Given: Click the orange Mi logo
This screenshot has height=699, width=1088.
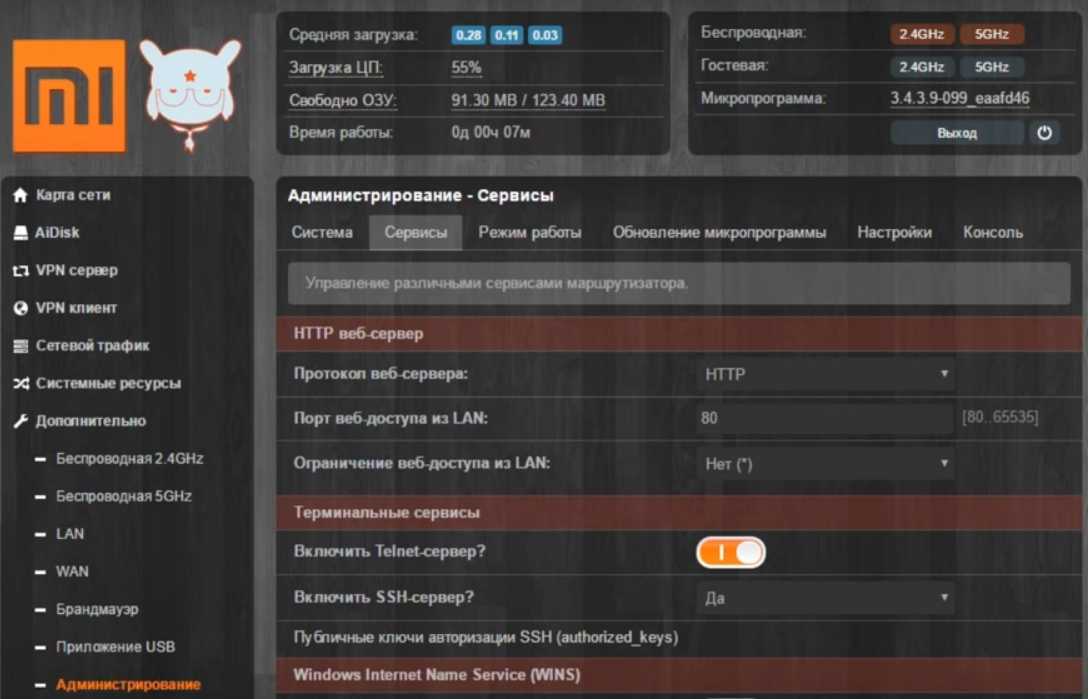Looking at the screenshot, I should tap(69, 96).
